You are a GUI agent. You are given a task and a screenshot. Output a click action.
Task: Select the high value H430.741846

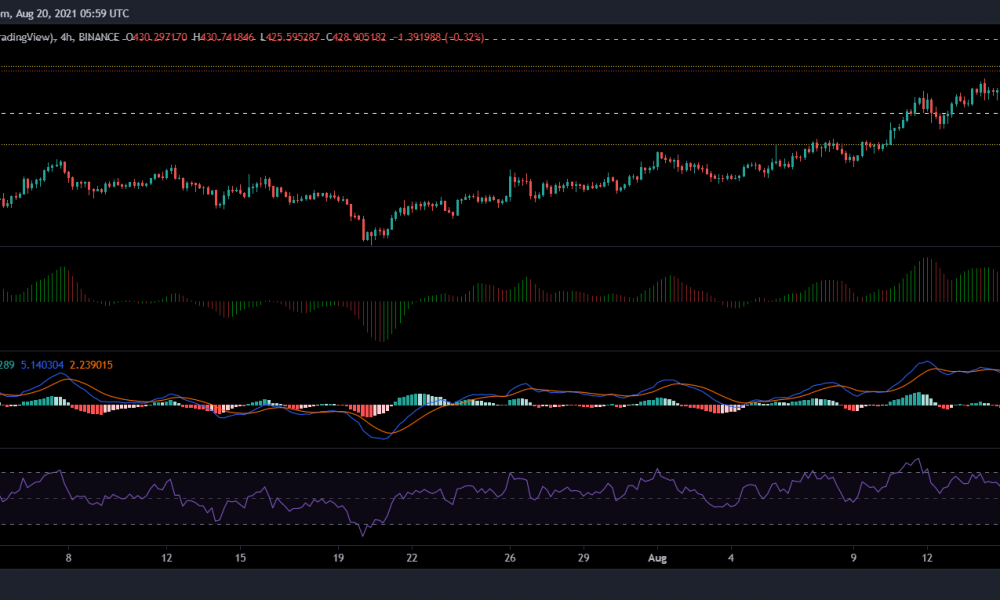click(x=223, y=38)
